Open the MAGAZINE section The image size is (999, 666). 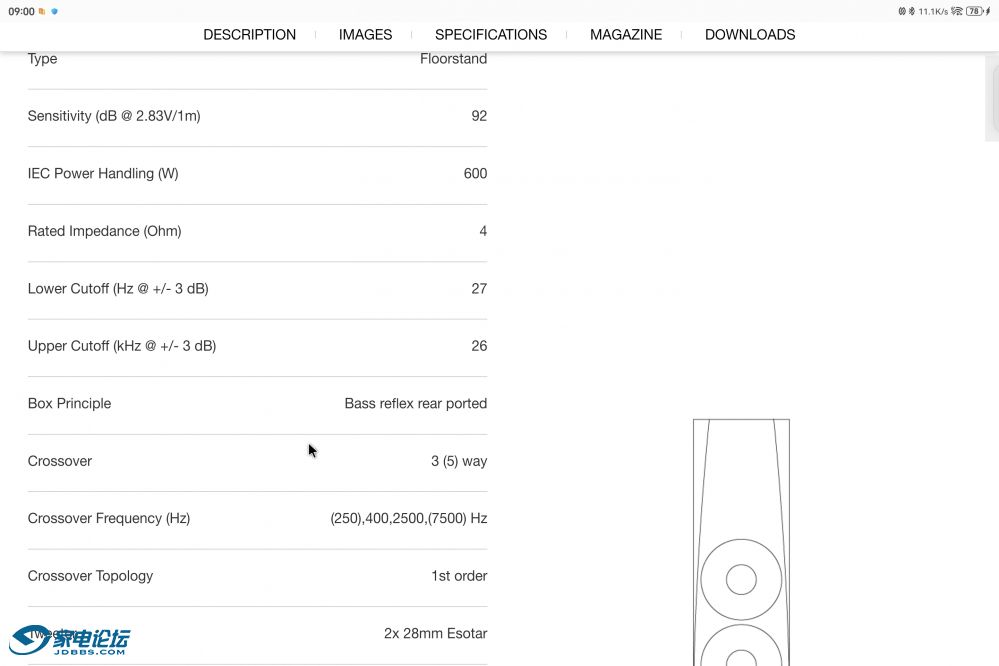(x=625, y=34)
